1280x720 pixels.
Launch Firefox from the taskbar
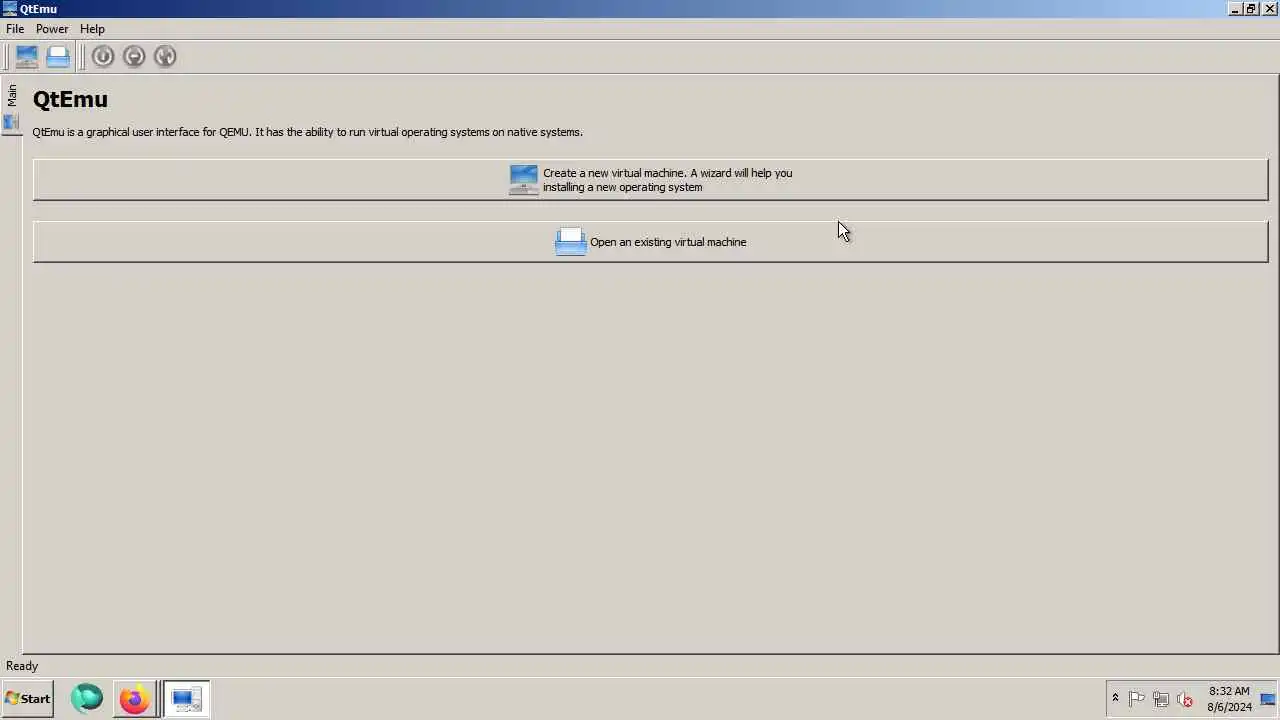point(134,698)
